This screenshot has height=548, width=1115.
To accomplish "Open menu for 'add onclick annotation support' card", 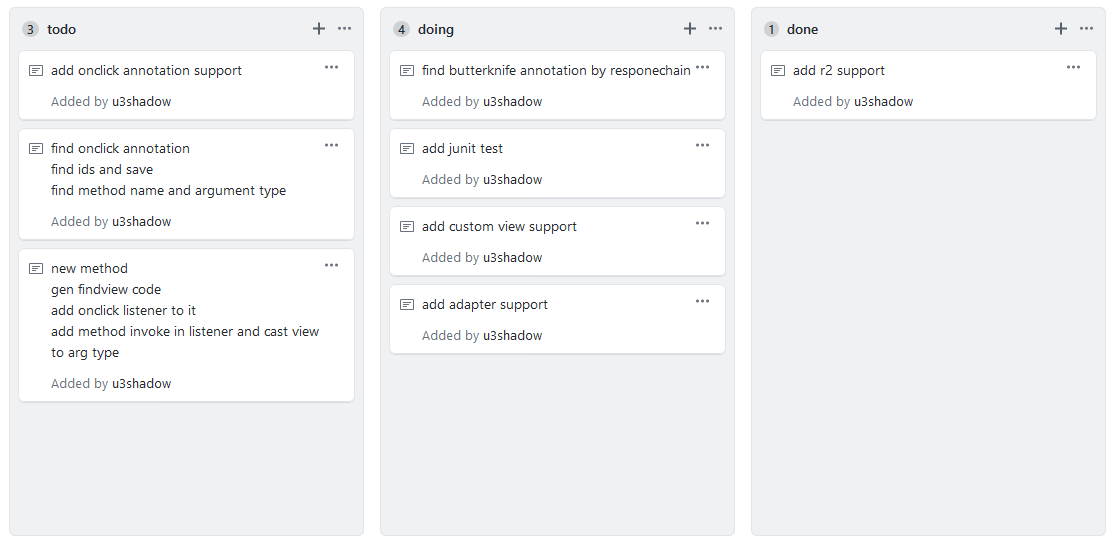I will pos(332,67).
